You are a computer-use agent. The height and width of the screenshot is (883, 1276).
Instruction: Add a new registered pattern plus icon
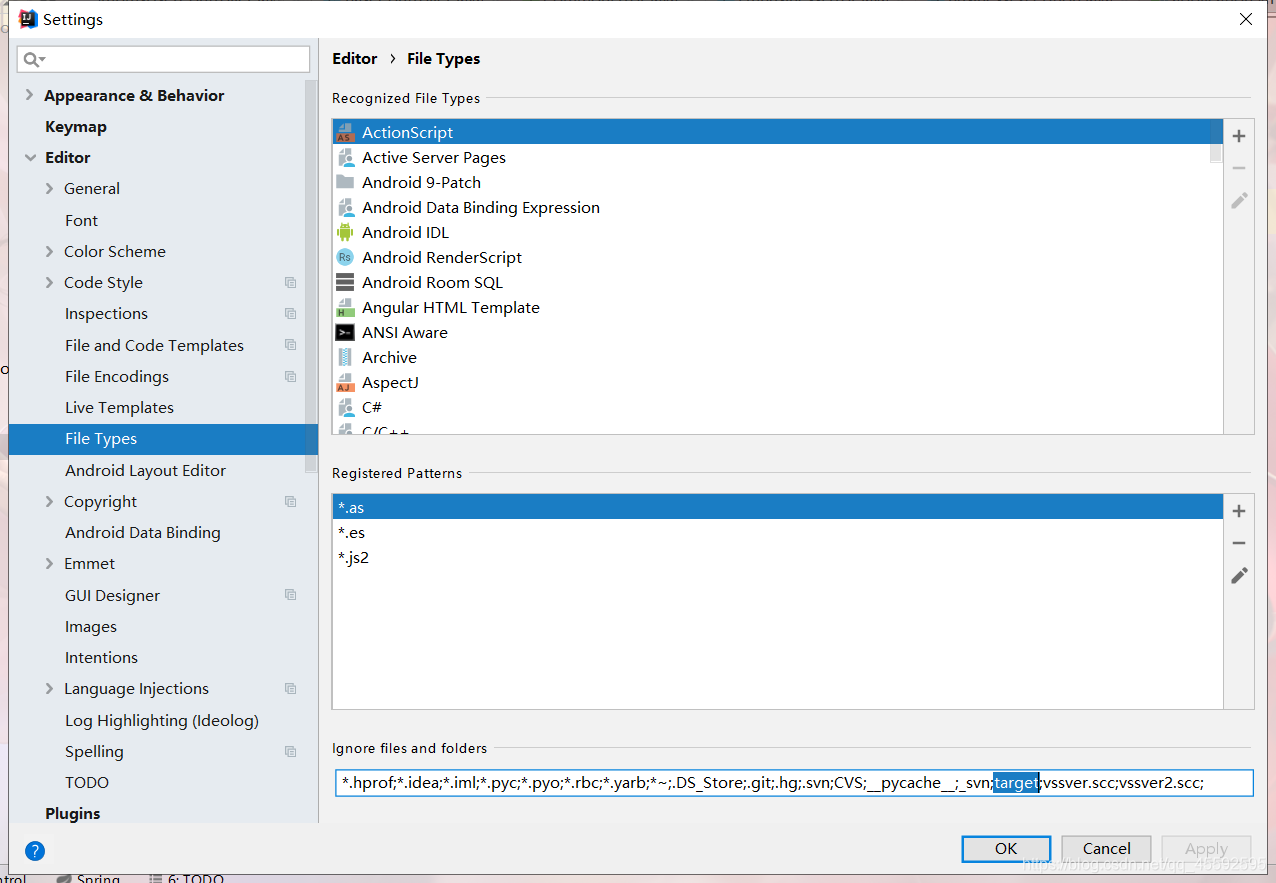pyautogui.click(x=1239, y=511)
